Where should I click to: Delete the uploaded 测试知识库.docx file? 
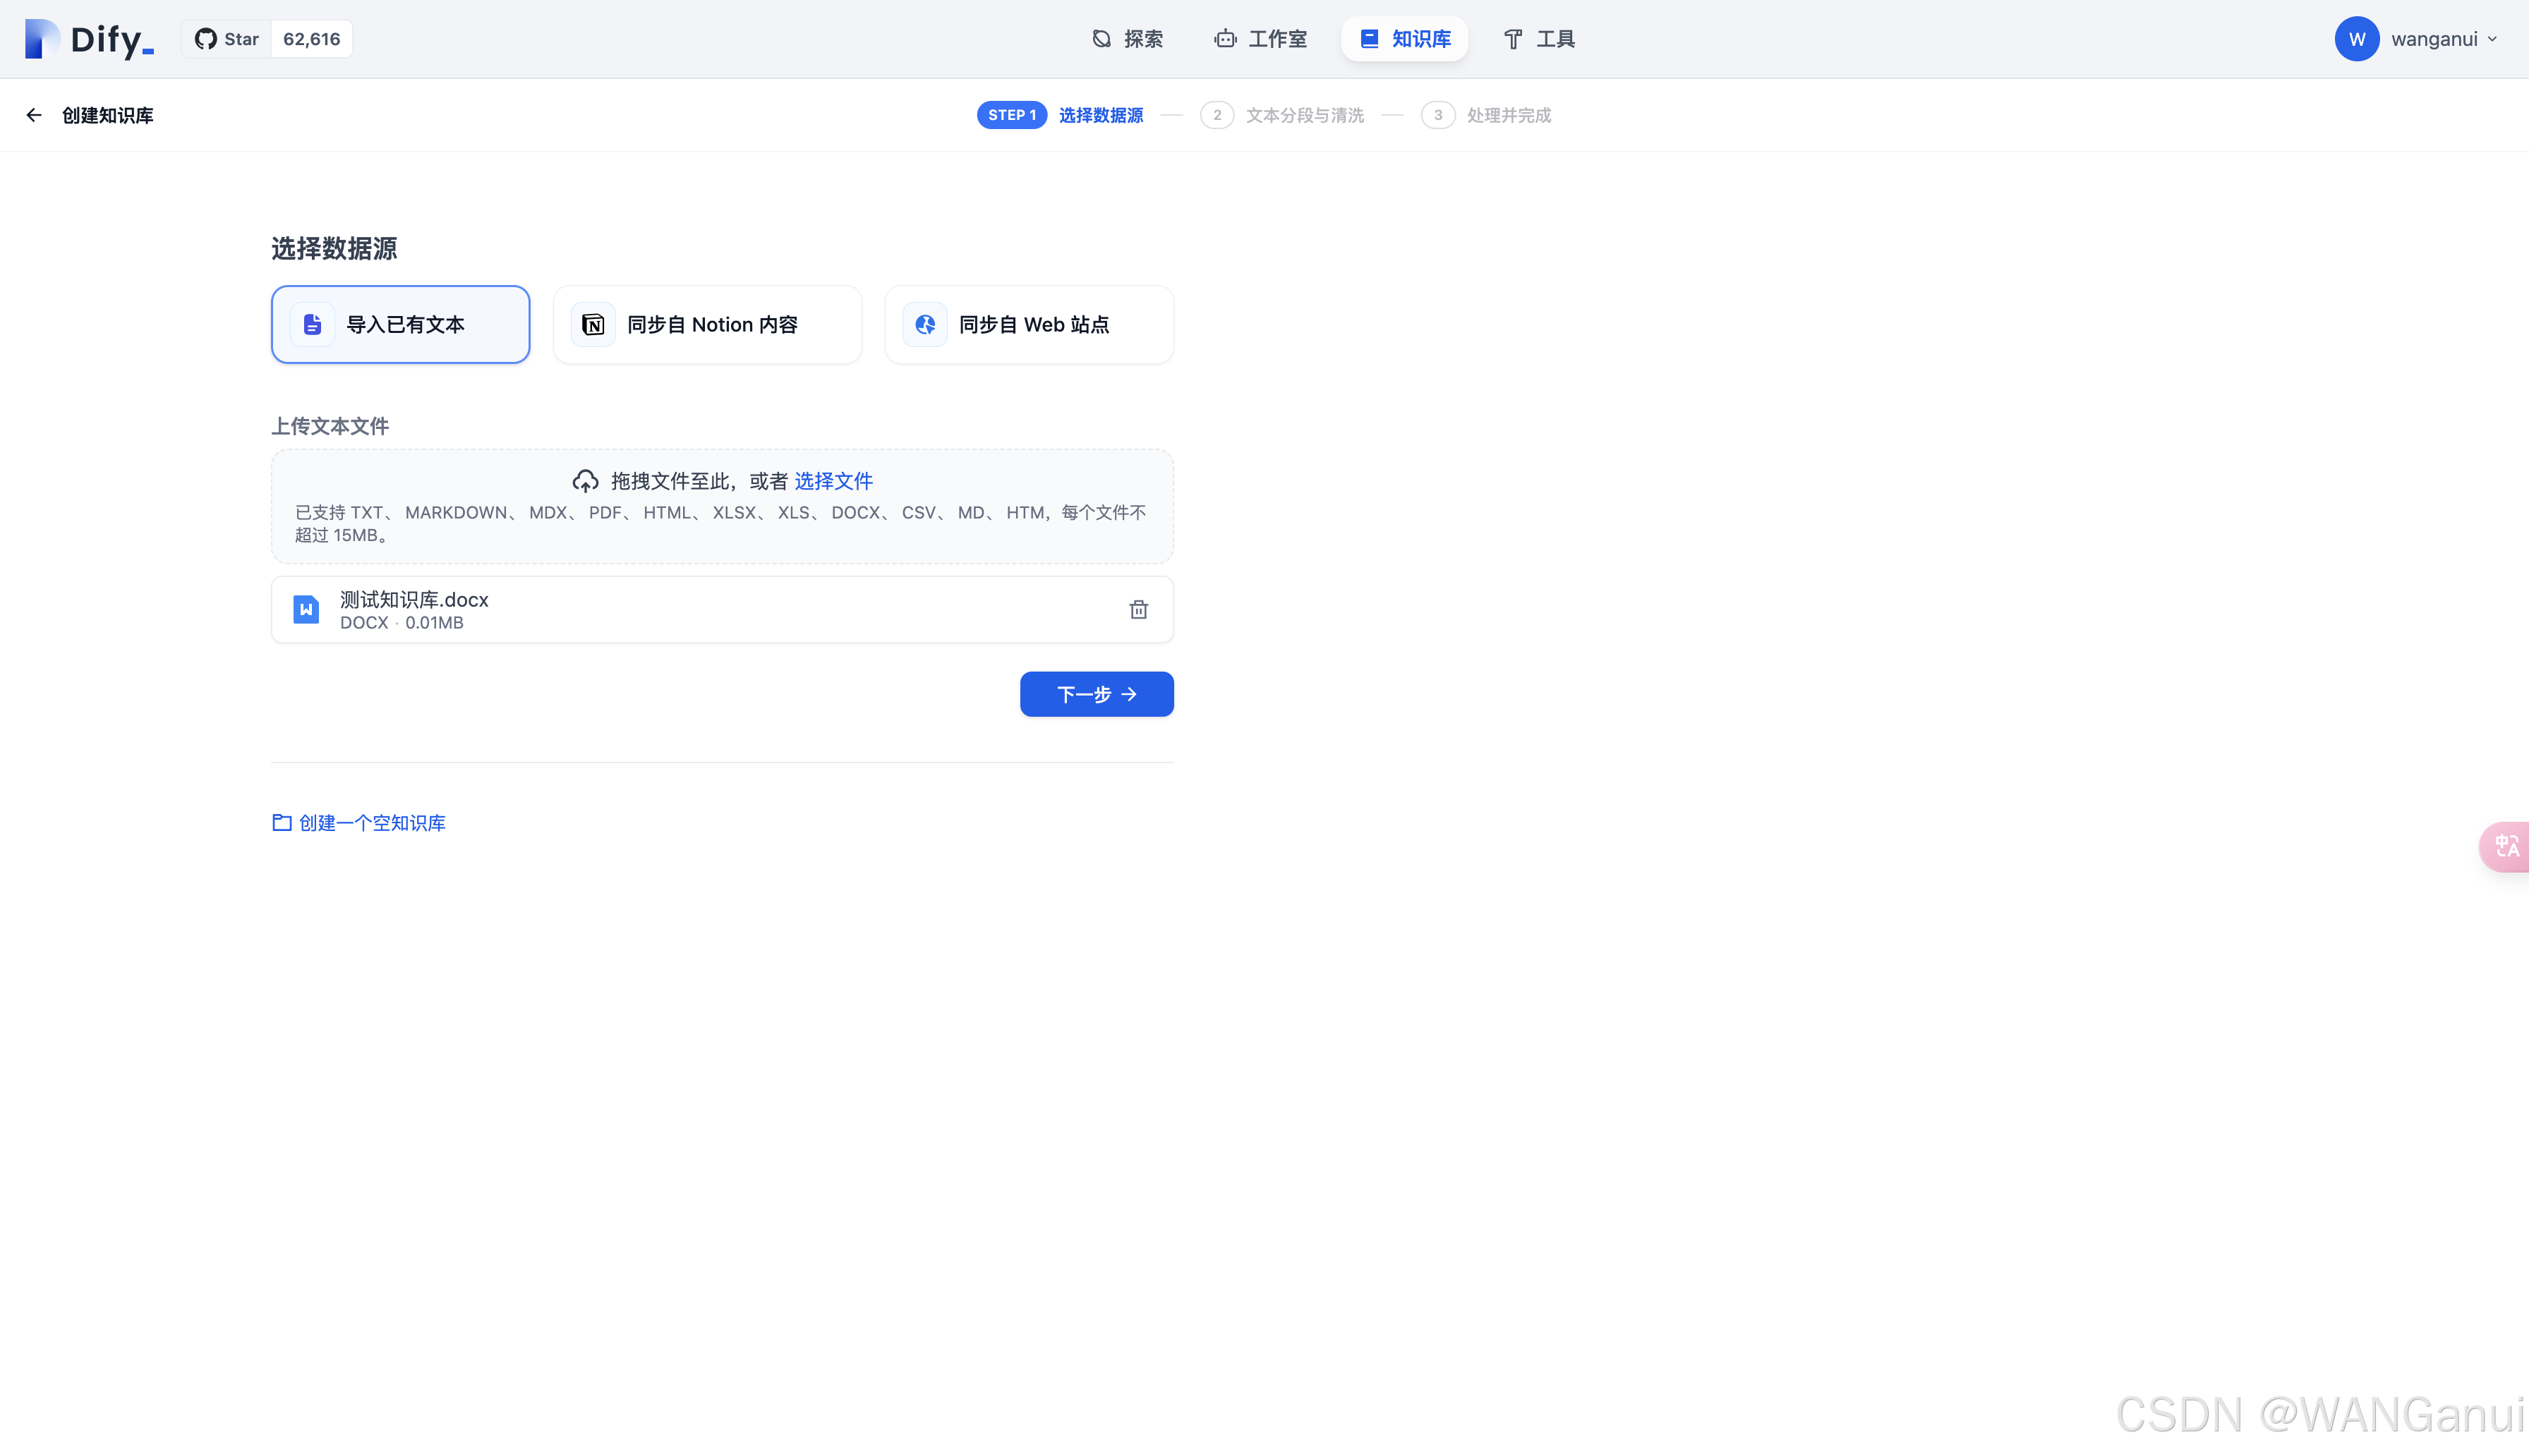point(1138,609)
